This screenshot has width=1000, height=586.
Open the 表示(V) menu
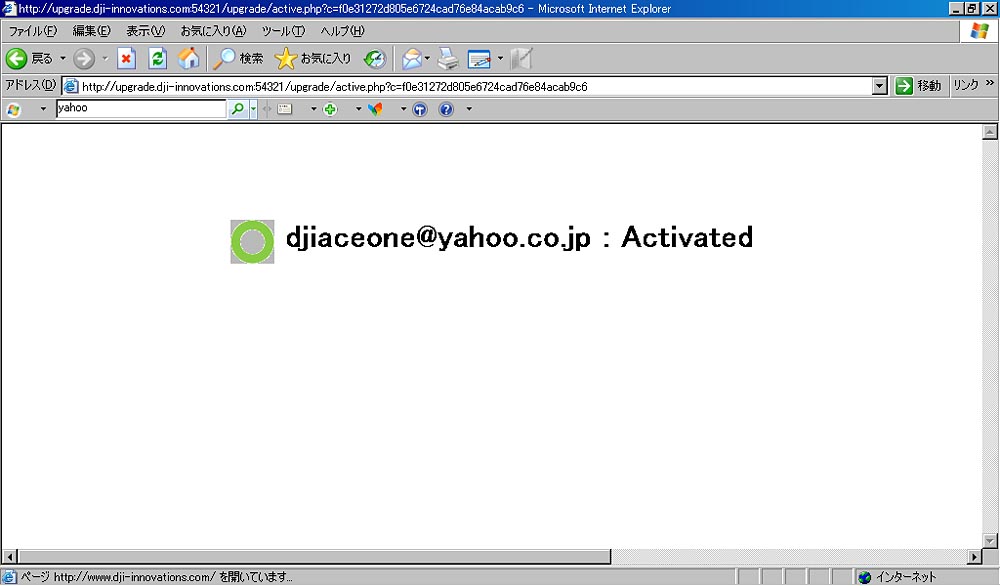pyautogui.click(x=145, y=31)
